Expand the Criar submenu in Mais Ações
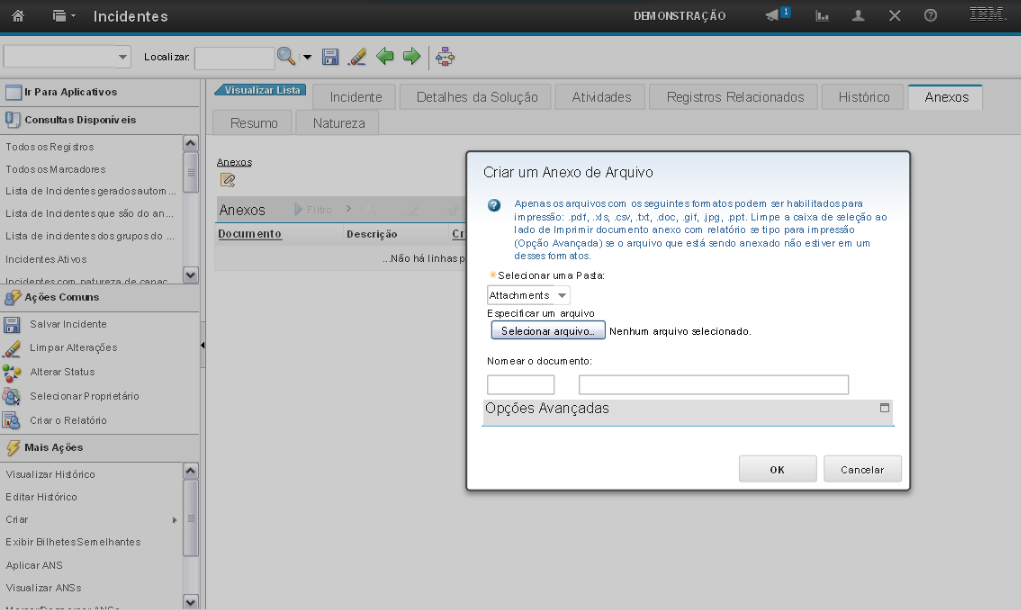Screen dimensions: 1021x610 (174, 520)
